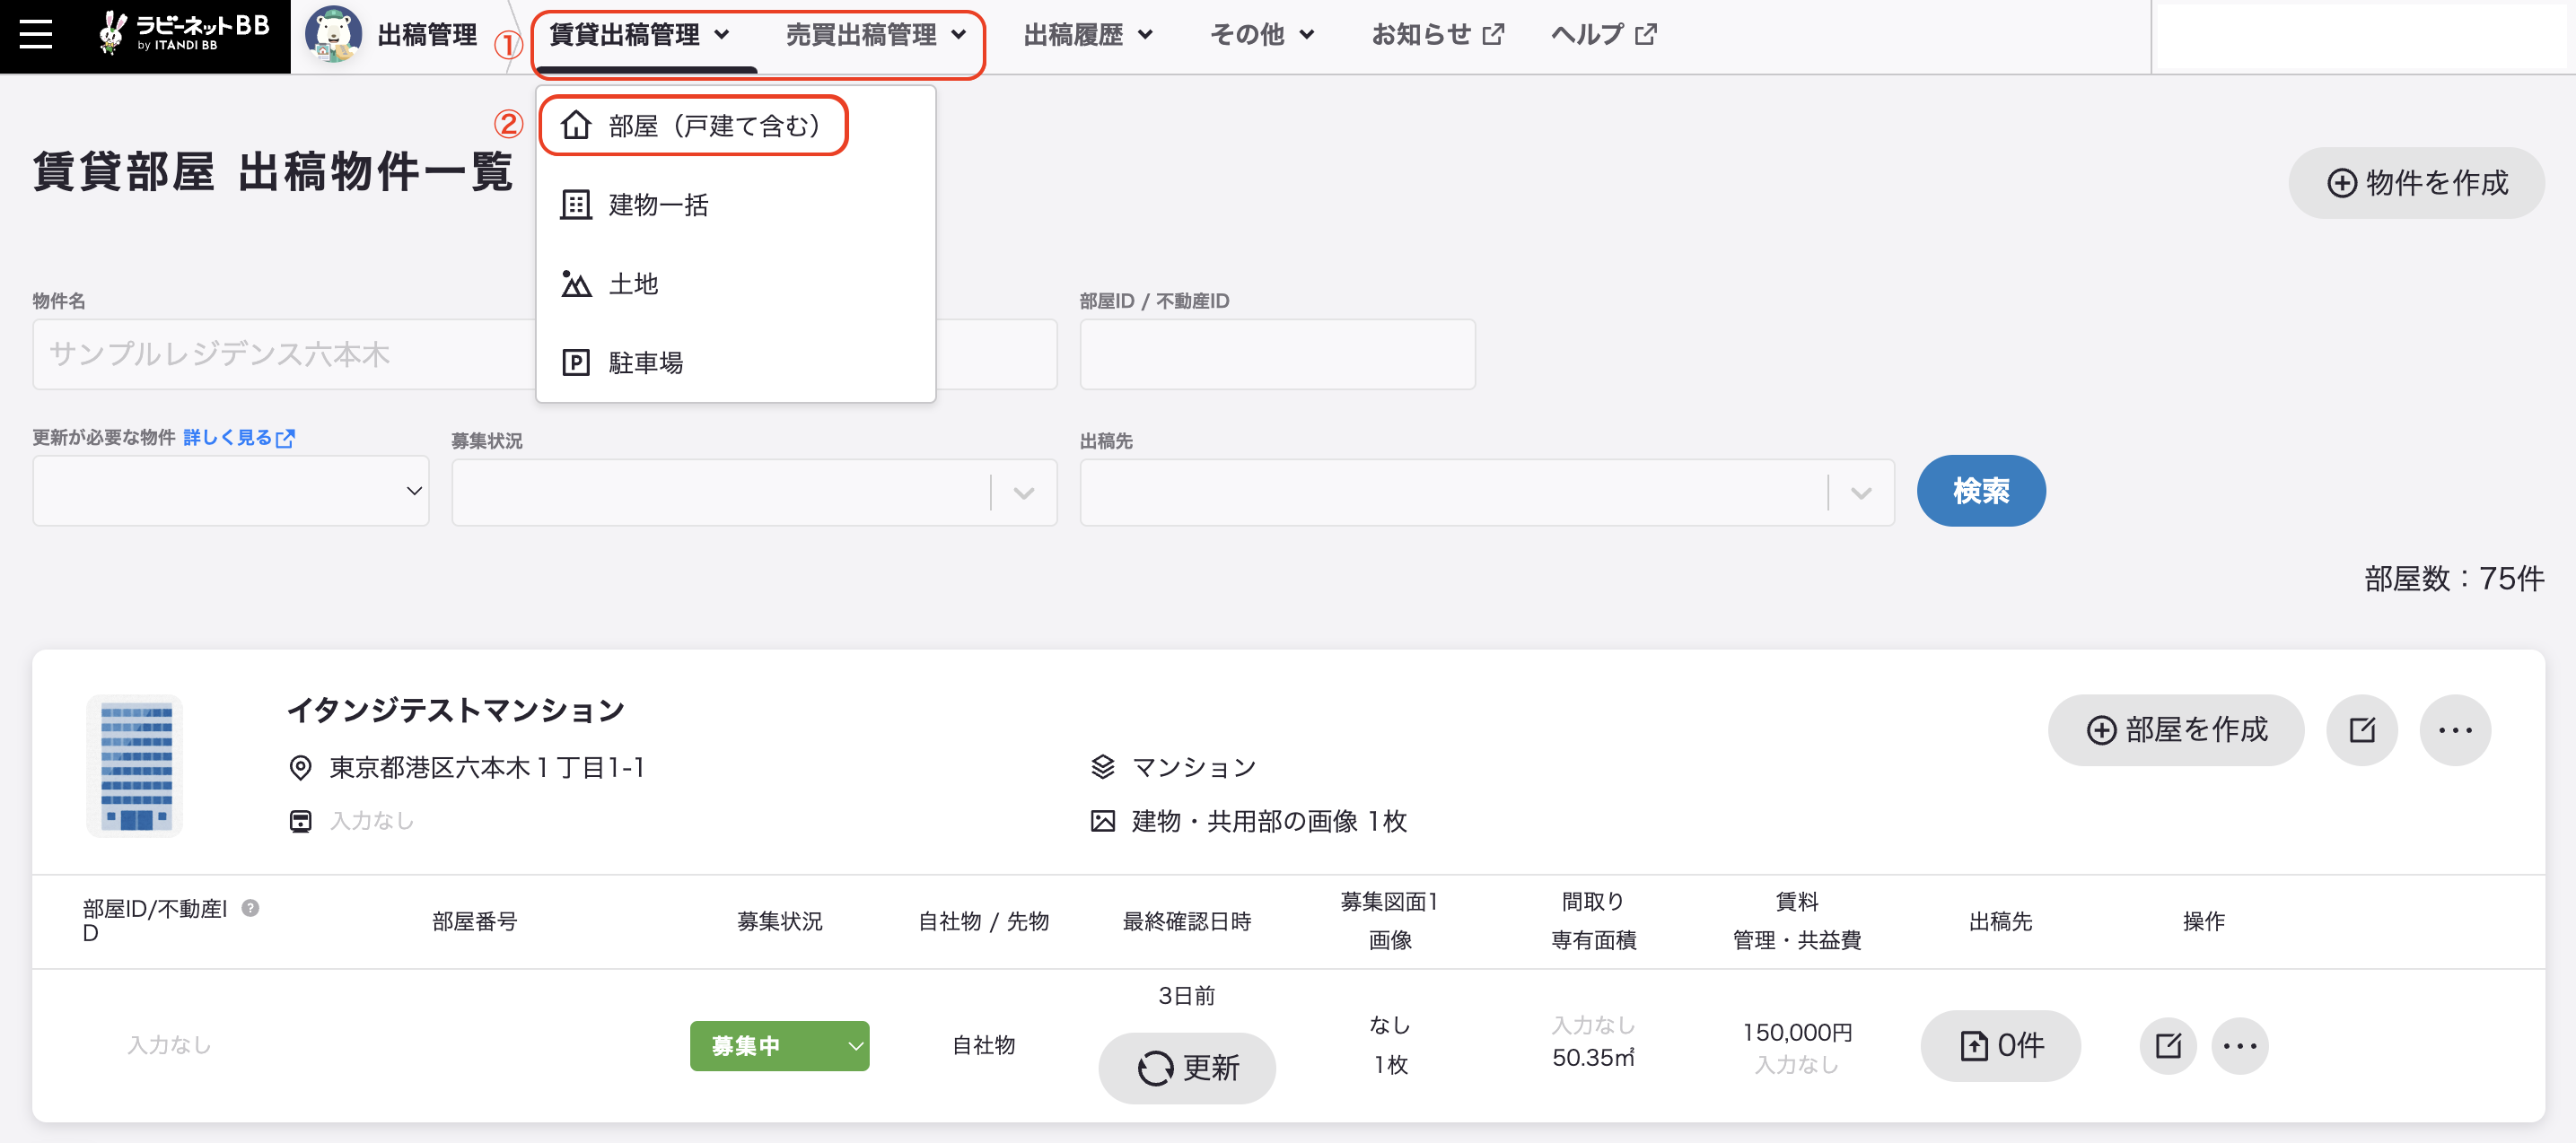Click image icon beside 建物・共用部の画像
Screen dimensions: 2576x1143
[1102, 821]
